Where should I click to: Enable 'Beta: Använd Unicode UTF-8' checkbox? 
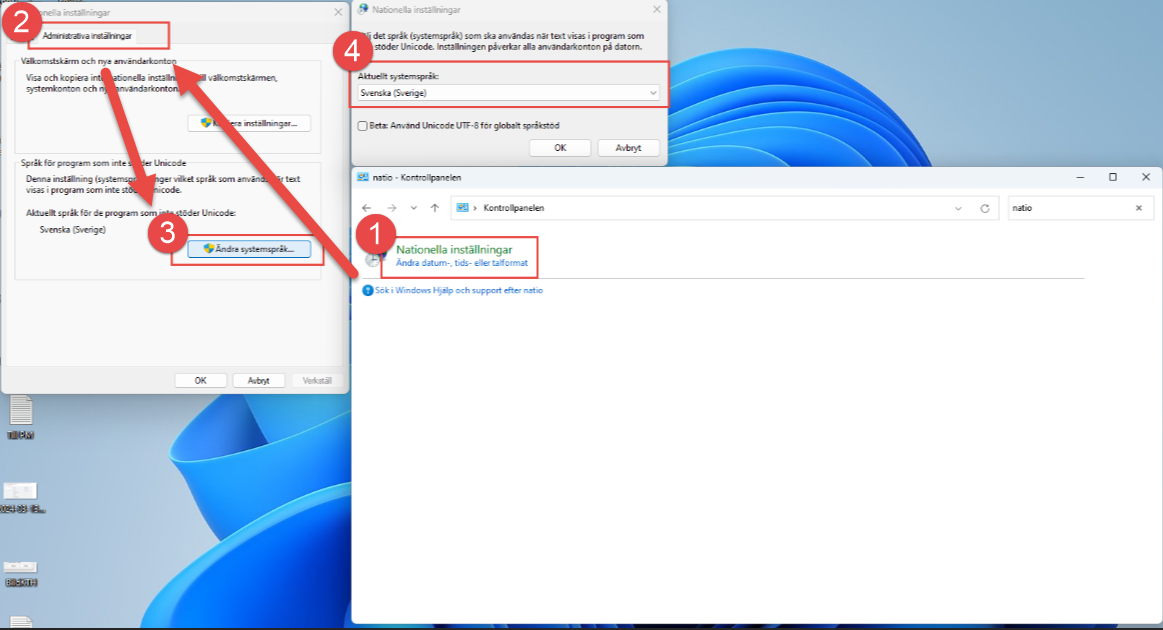pyautogui.click(x=363, y=126)
